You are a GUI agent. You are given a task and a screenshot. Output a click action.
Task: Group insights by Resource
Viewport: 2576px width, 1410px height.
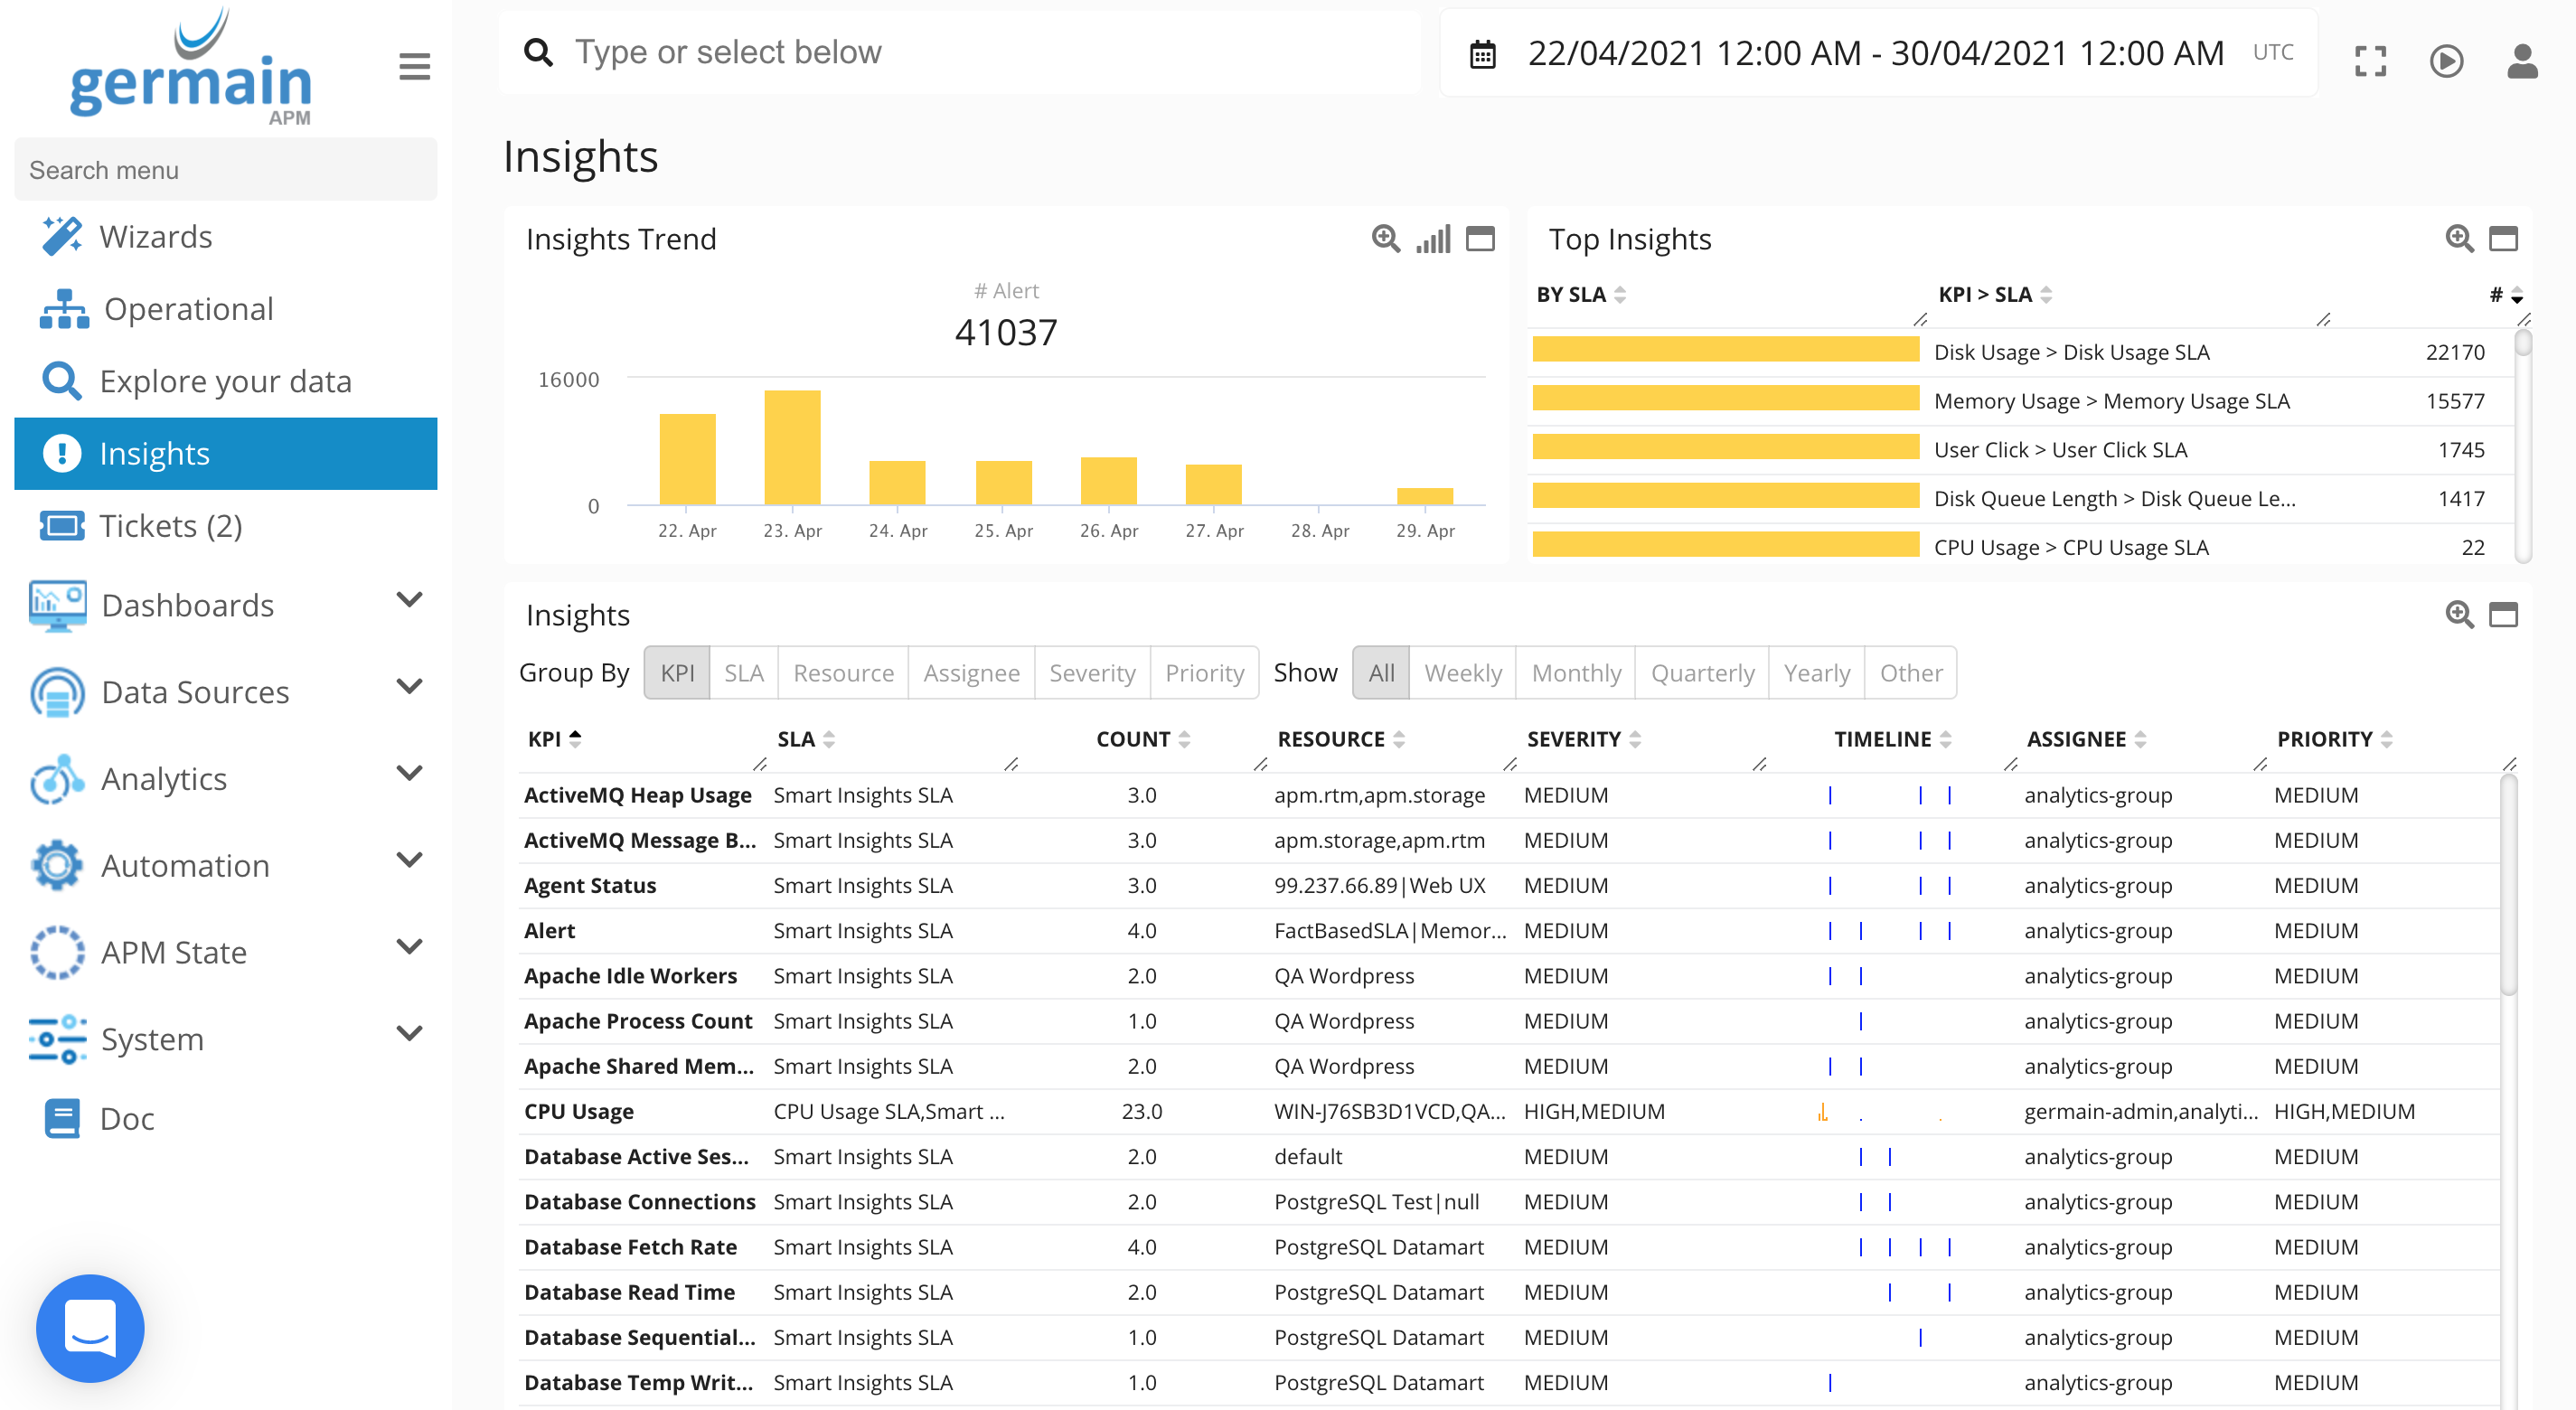[x=842, y=673]
